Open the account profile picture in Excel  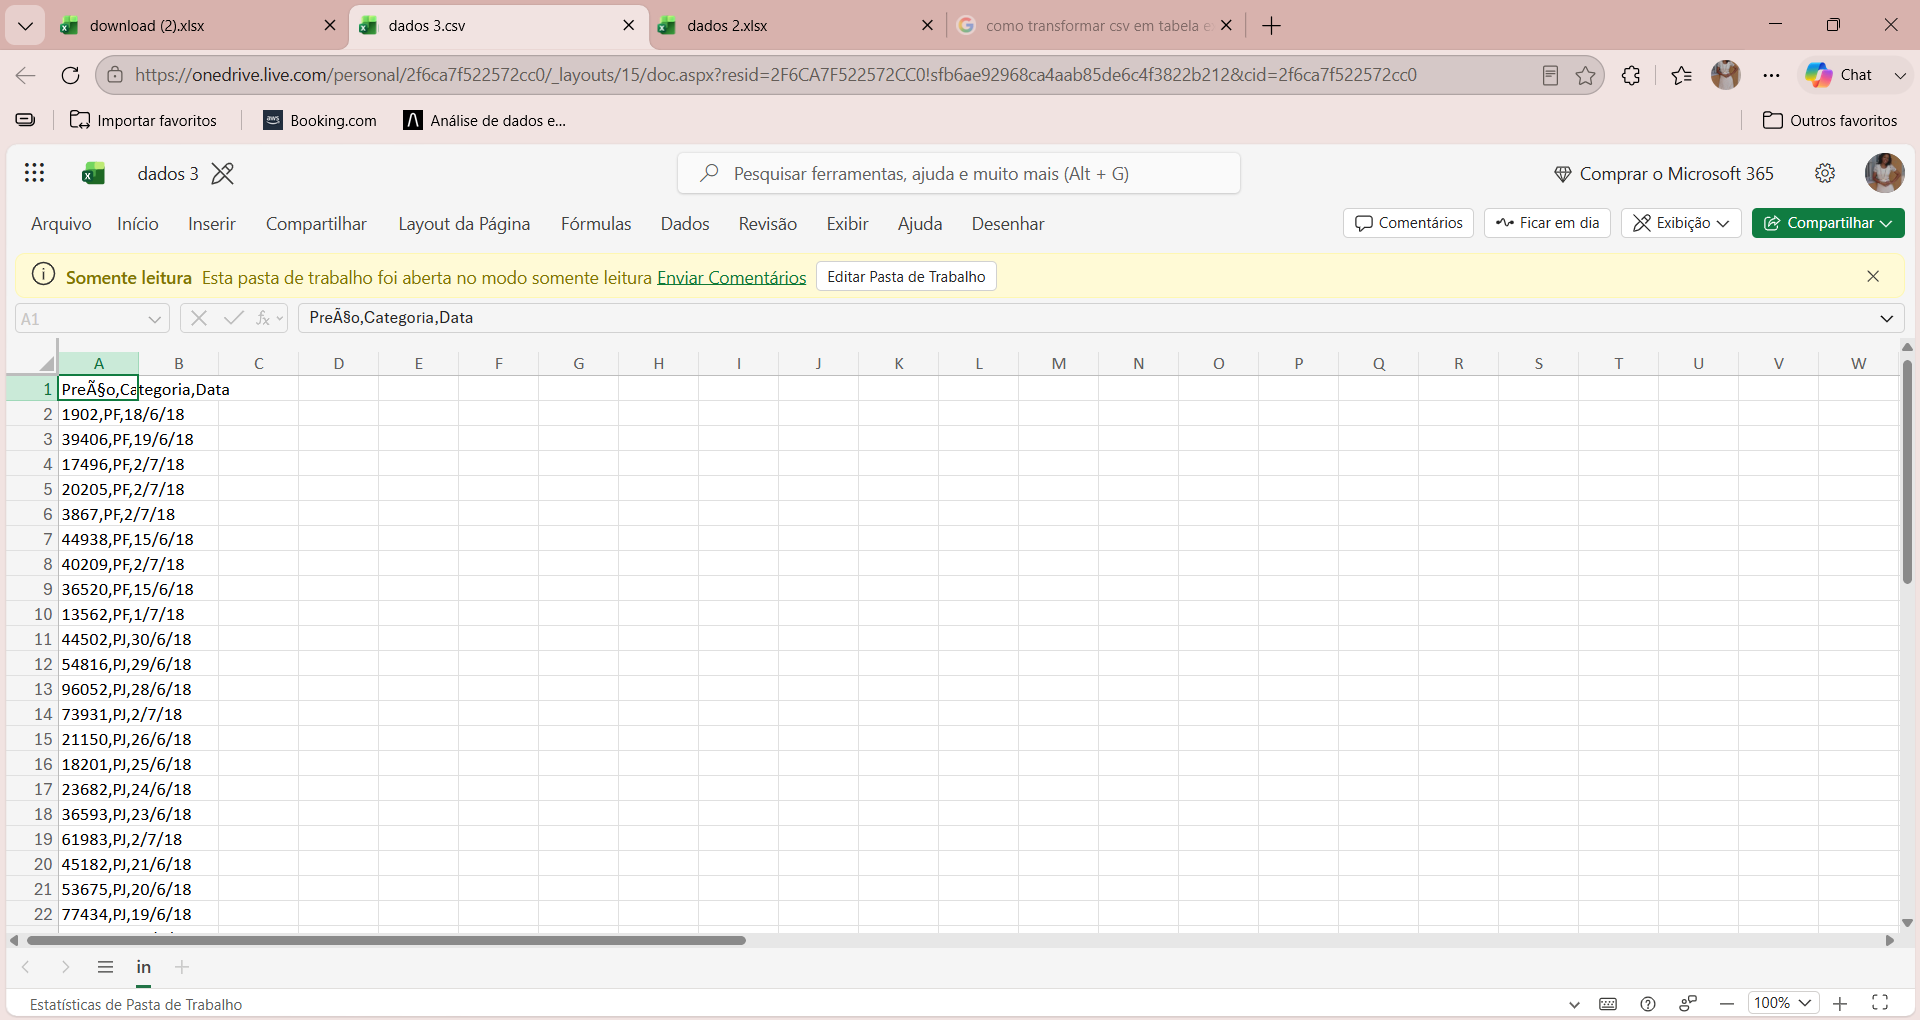pos(1884,173)
